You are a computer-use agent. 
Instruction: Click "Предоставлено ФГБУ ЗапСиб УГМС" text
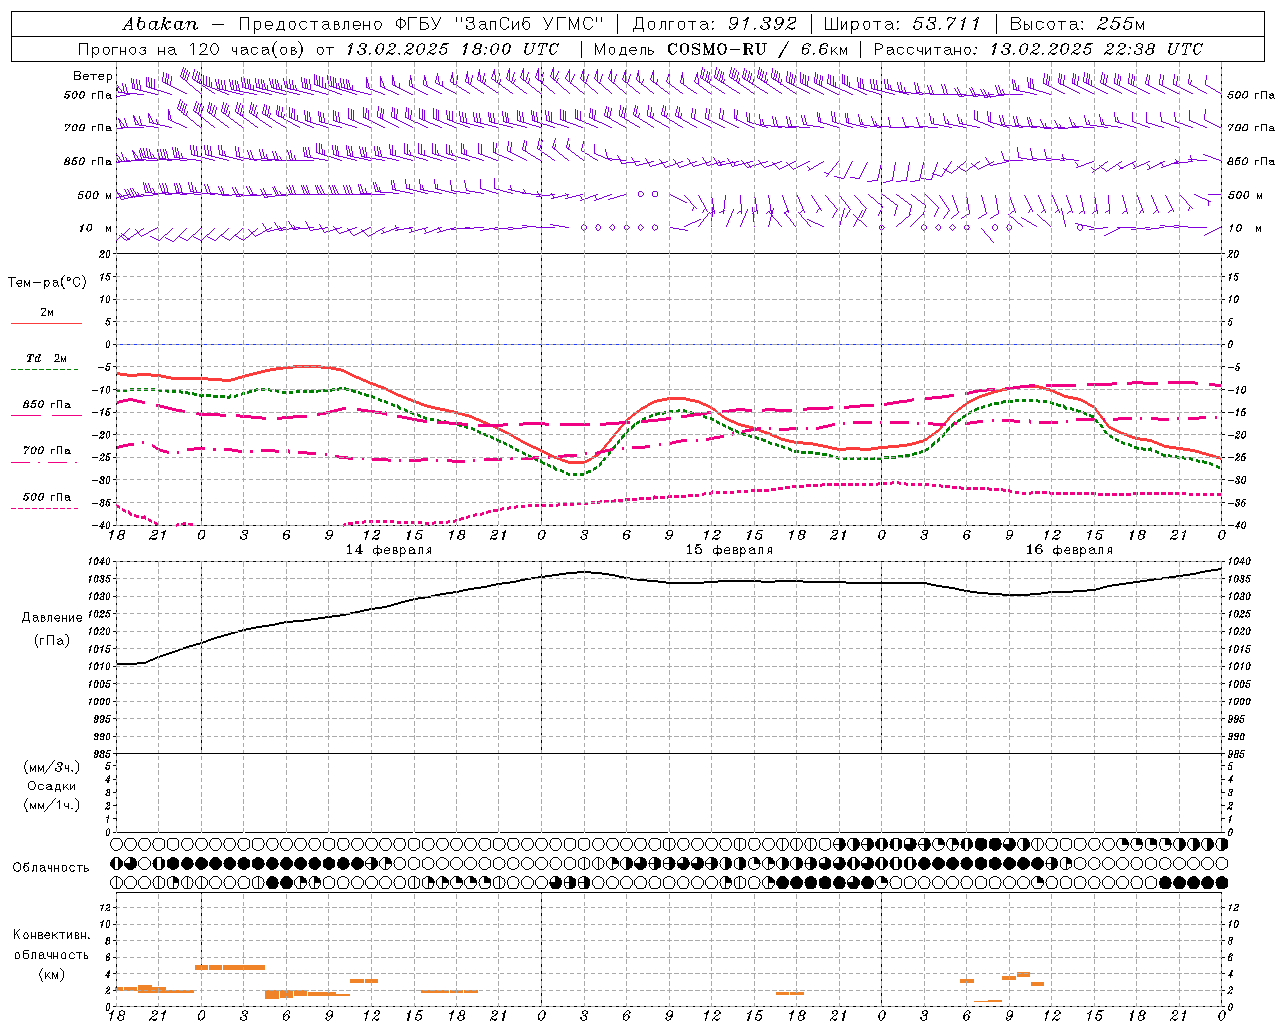(421, 24)
